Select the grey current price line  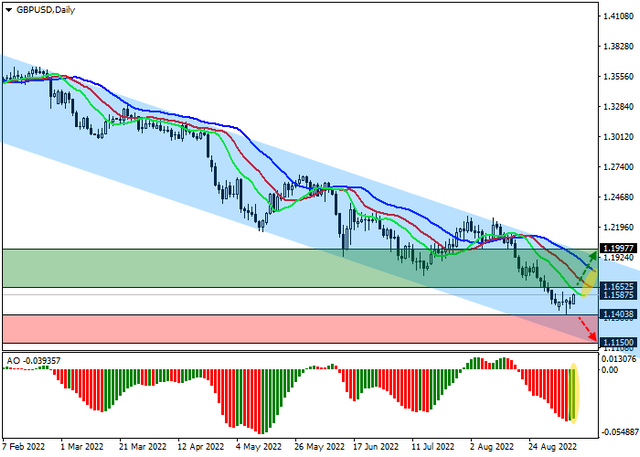pyautogui.click(x=300, y=295)
